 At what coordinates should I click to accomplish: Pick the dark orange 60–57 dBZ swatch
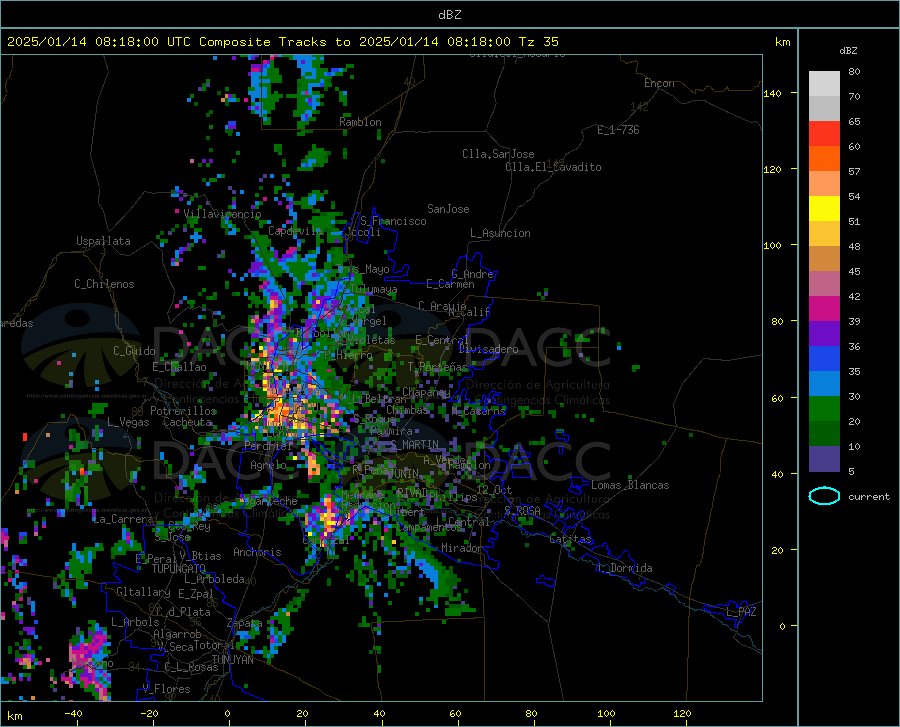[x=824, y=158]
